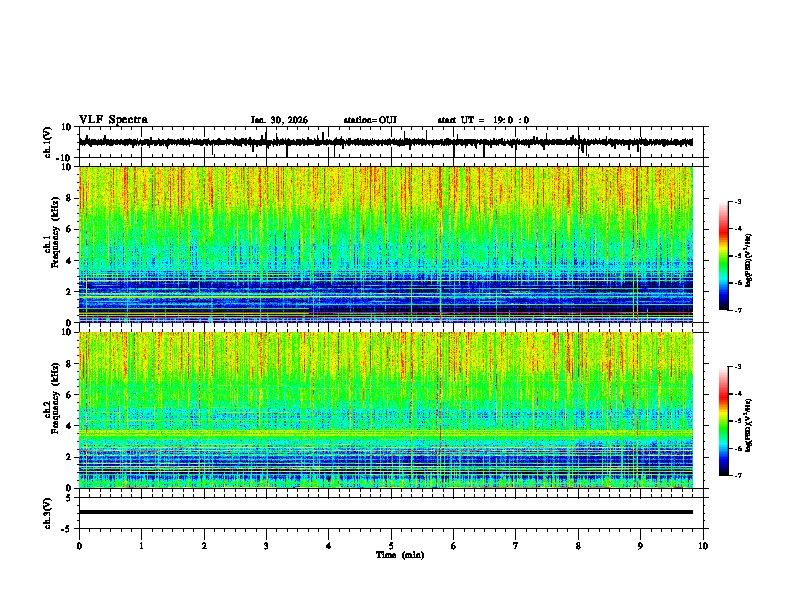Click the "station=OUI" header label
The image size is (792, 612).
[x=370, y=120]
